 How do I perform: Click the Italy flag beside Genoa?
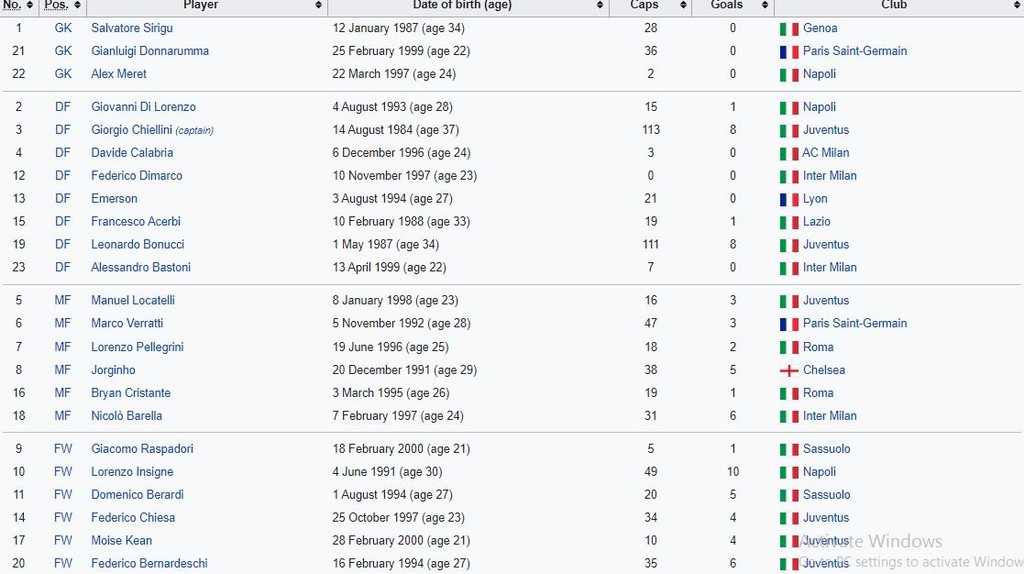[789, 29]
